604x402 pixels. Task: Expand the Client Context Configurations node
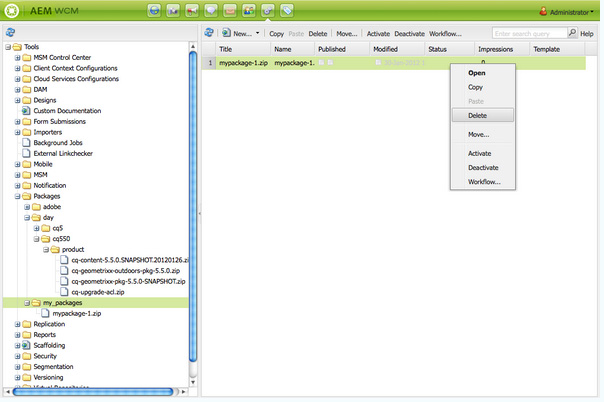(17, 68)
